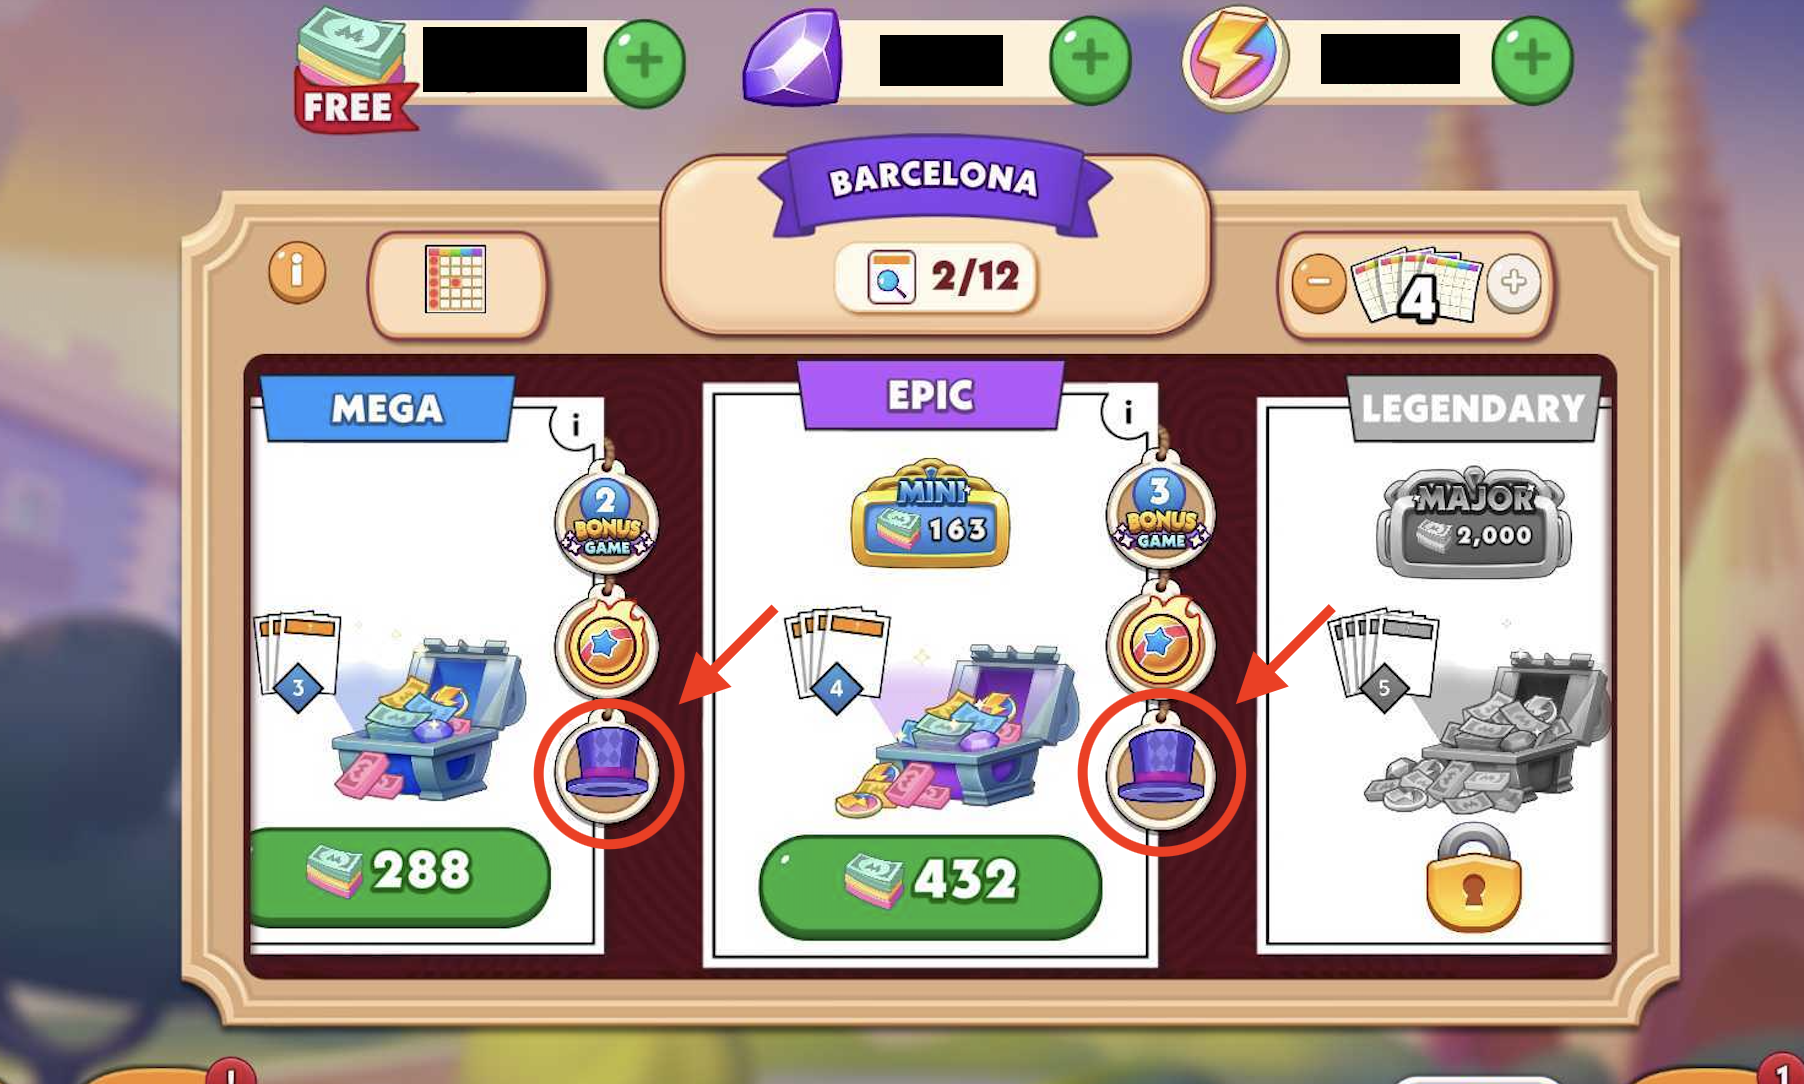Add more purple gems with plus button
The image size is (1804, 1084).
(x=1090, y=60)
